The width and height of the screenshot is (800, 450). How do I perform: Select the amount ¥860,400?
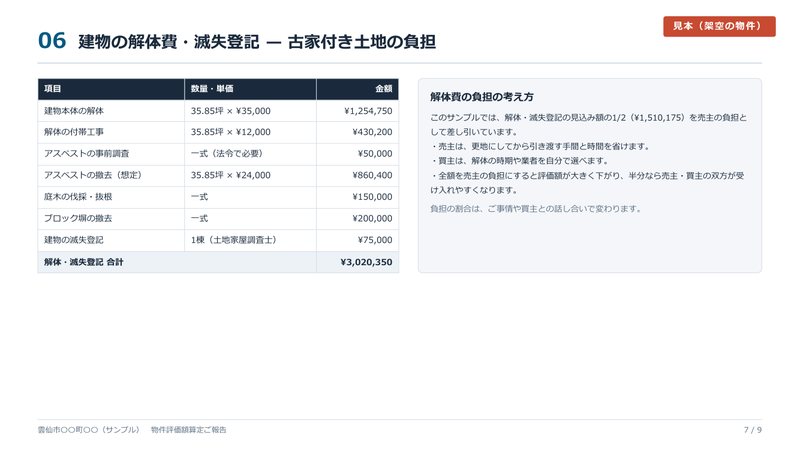[x=372, y=175]
